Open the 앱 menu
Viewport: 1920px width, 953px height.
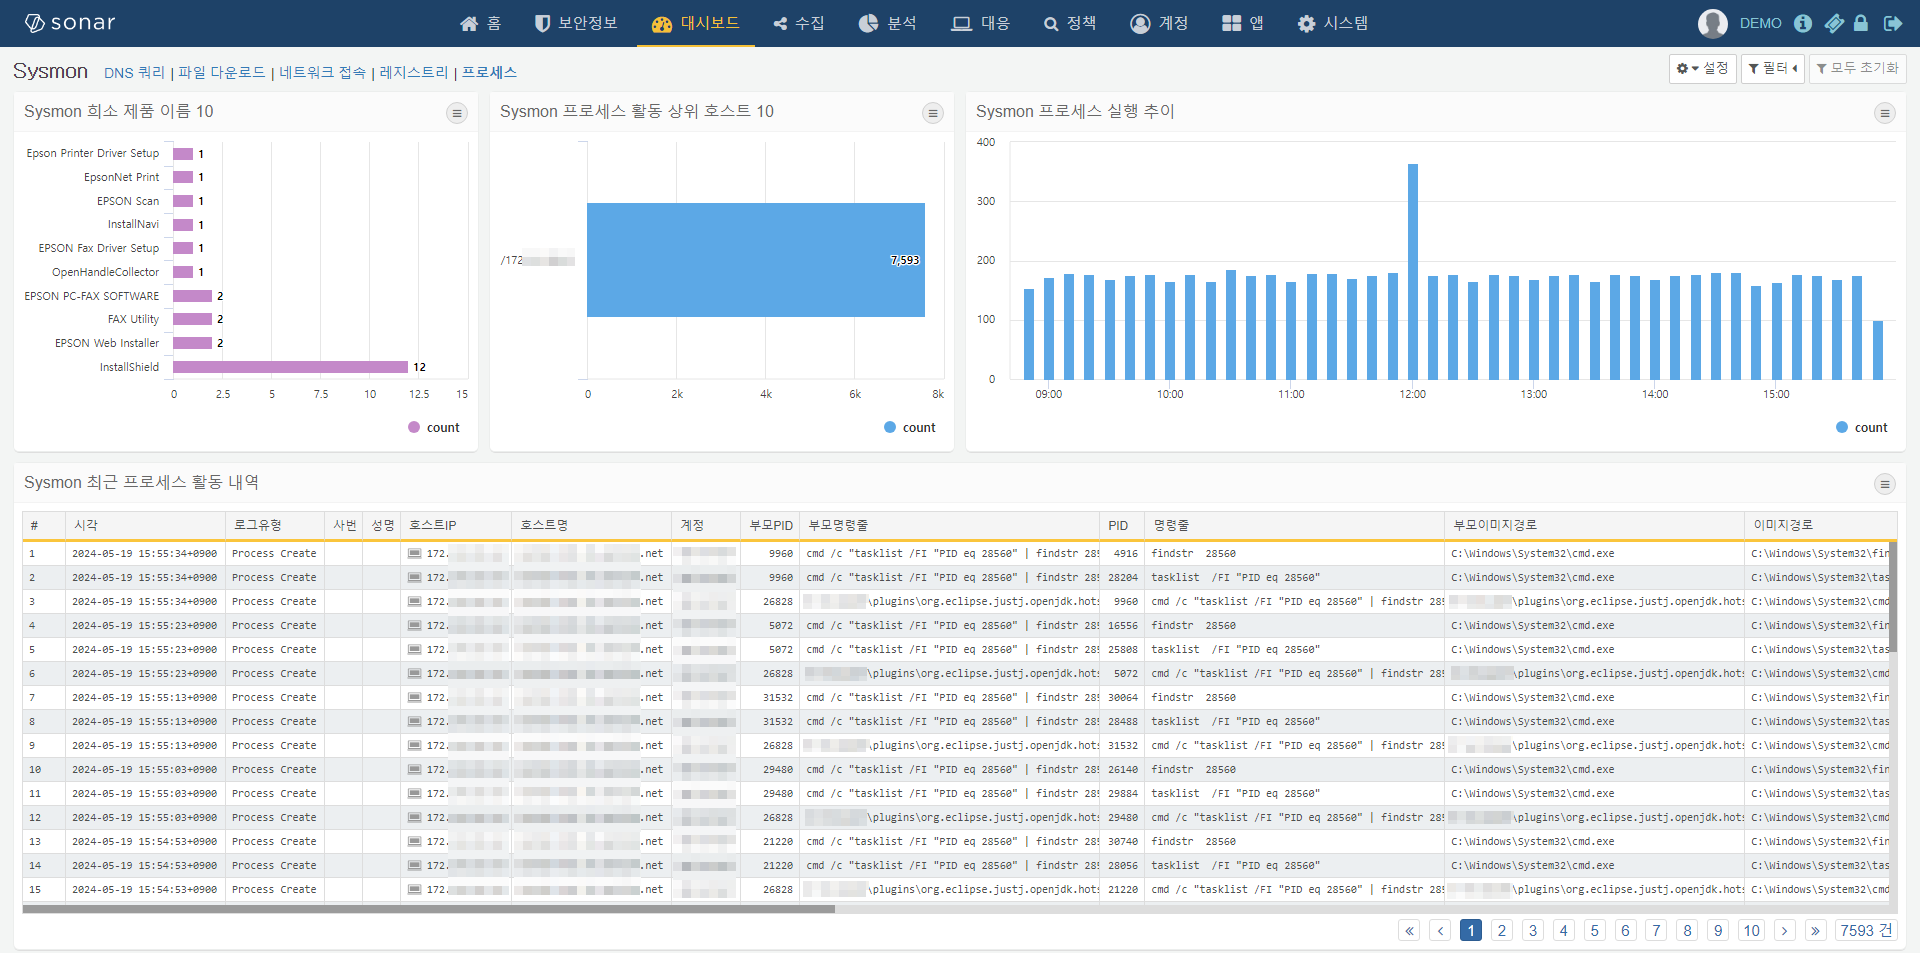pos(1243,23)
